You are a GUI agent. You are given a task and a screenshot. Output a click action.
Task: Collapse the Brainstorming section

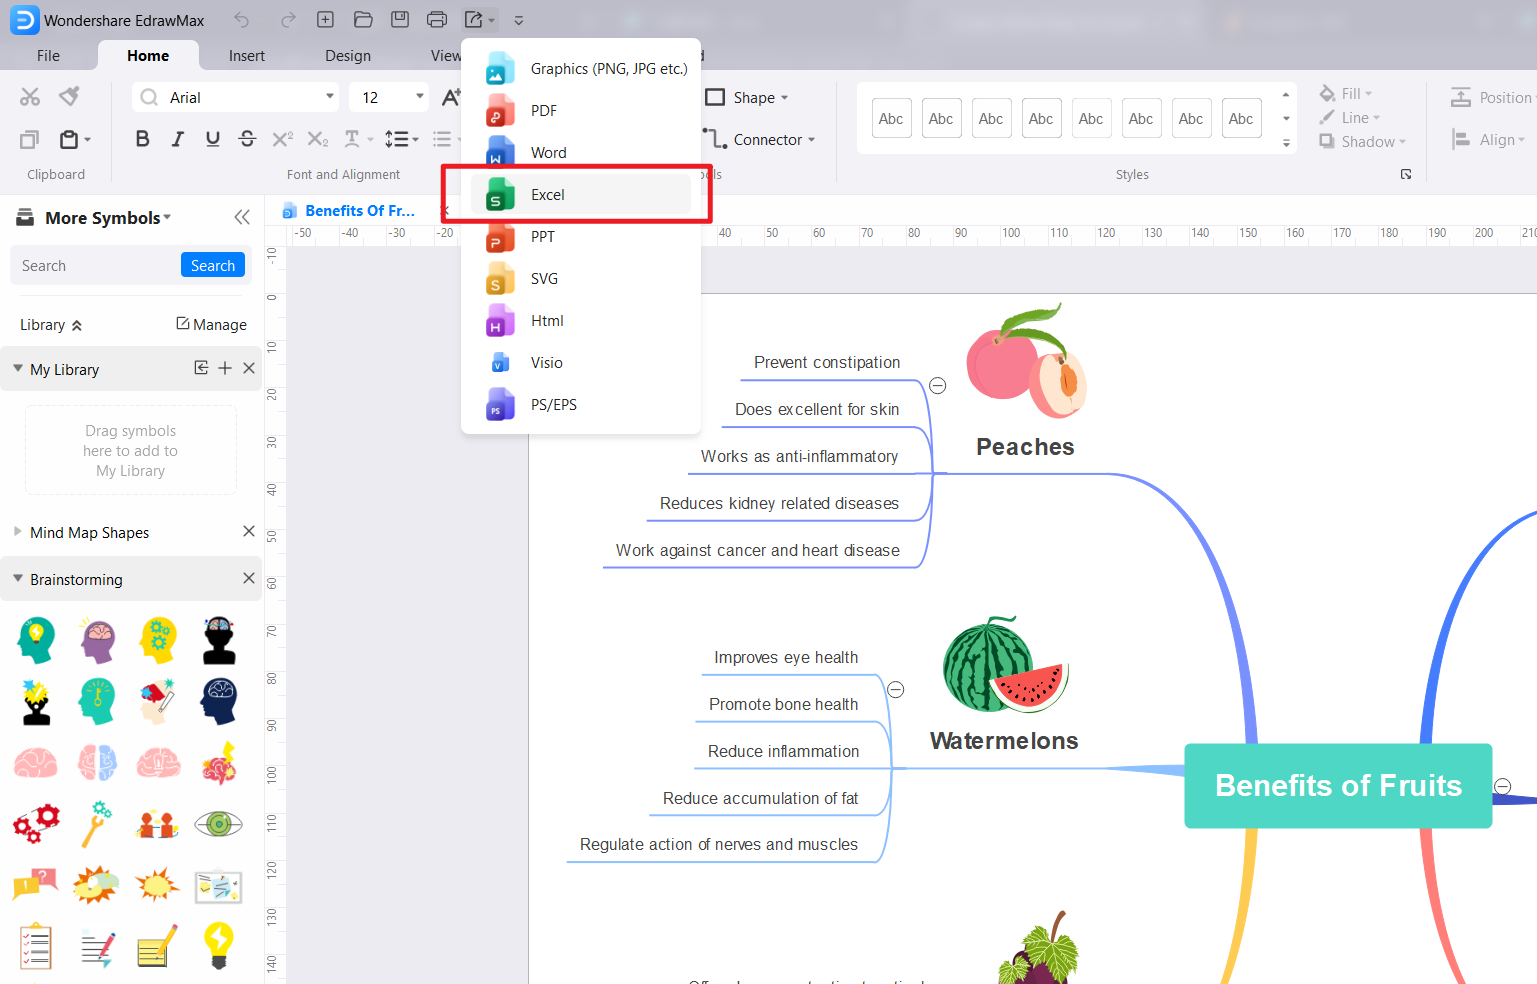(18, 578)
